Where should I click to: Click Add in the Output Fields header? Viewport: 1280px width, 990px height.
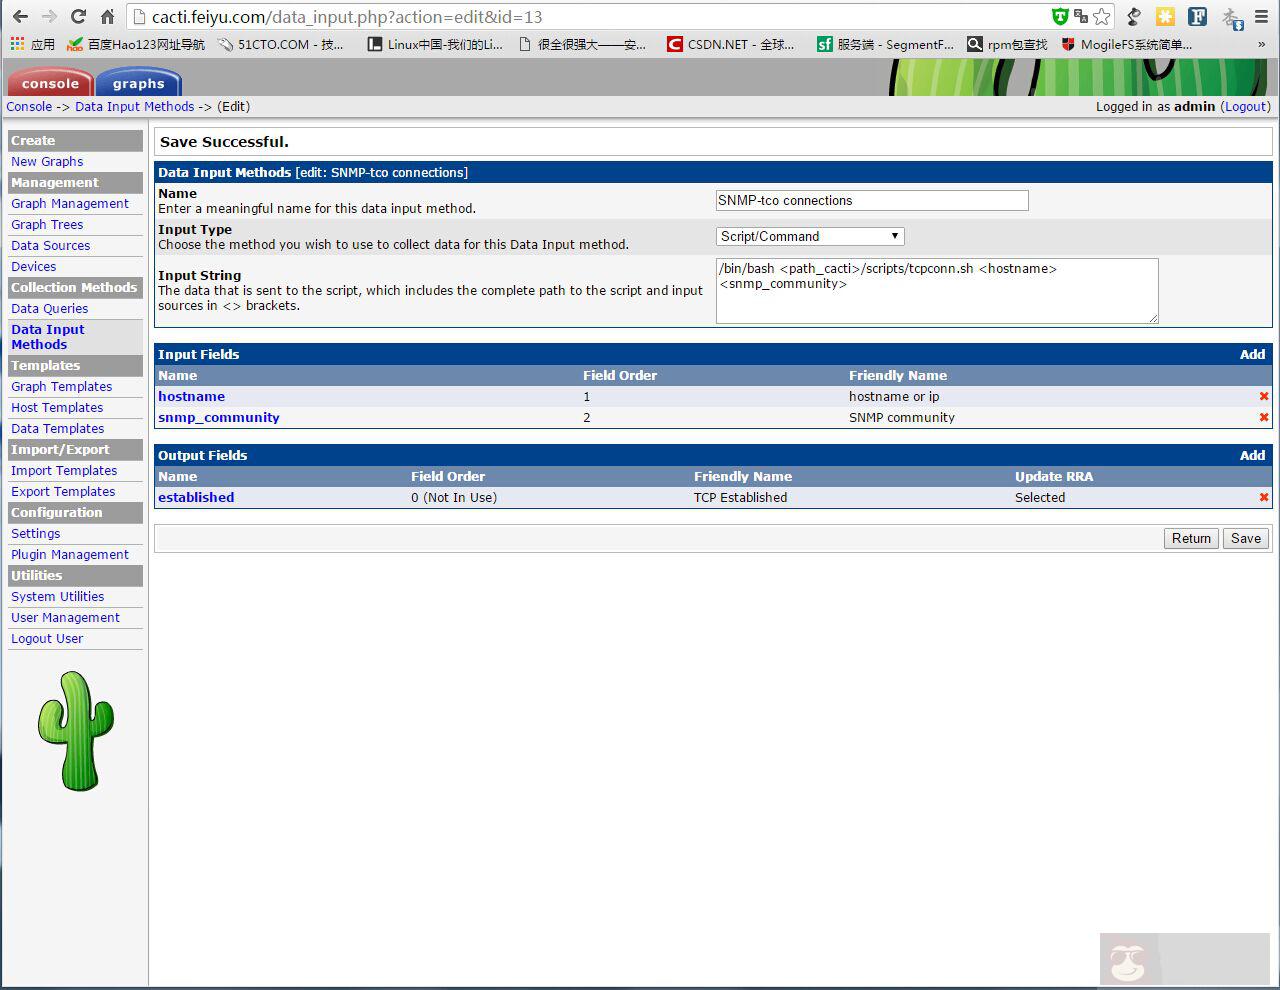pos(1252,456)
